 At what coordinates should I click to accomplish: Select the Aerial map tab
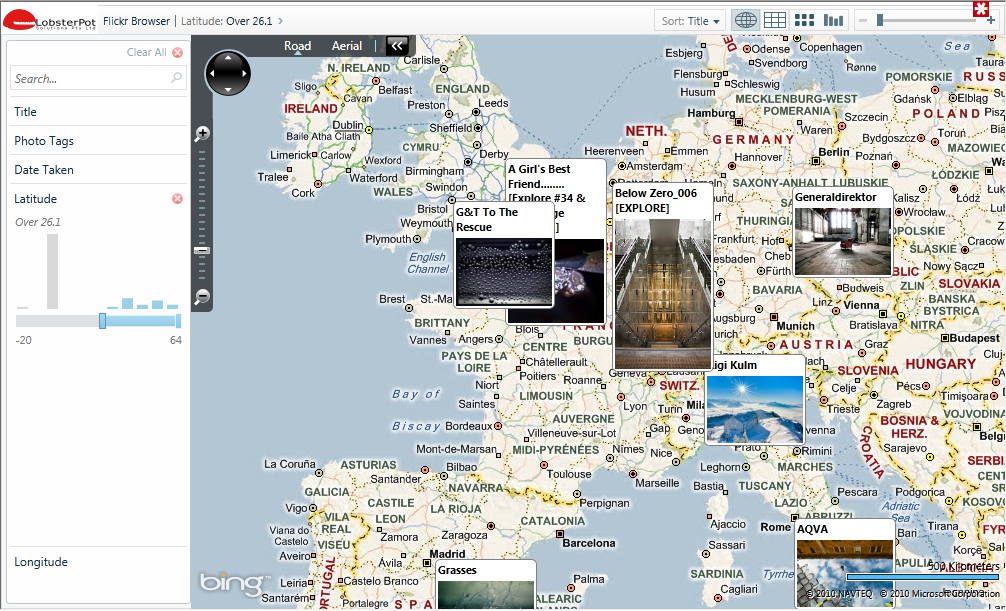347,46
